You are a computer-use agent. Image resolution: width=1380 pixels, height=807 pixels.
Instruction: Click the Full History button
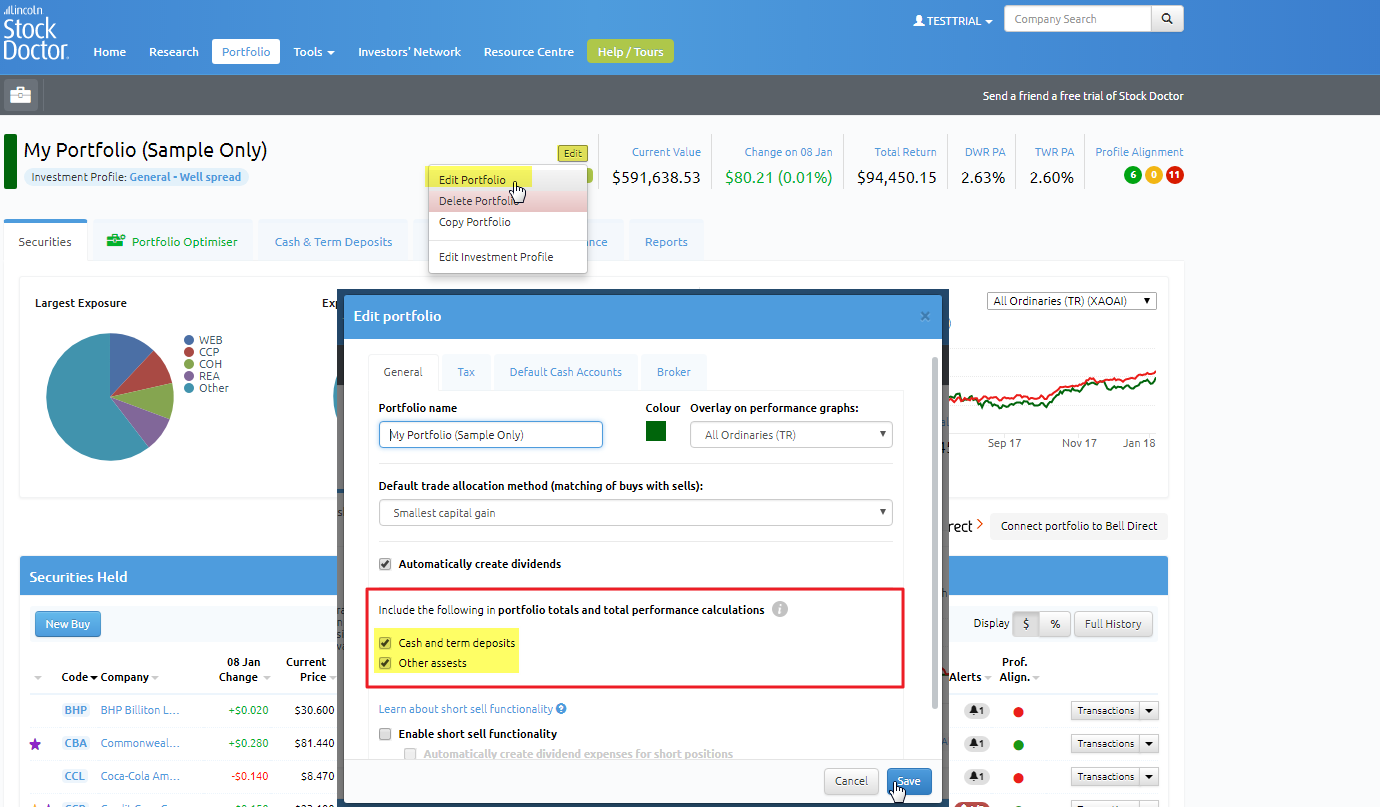tap(1113, 624)
